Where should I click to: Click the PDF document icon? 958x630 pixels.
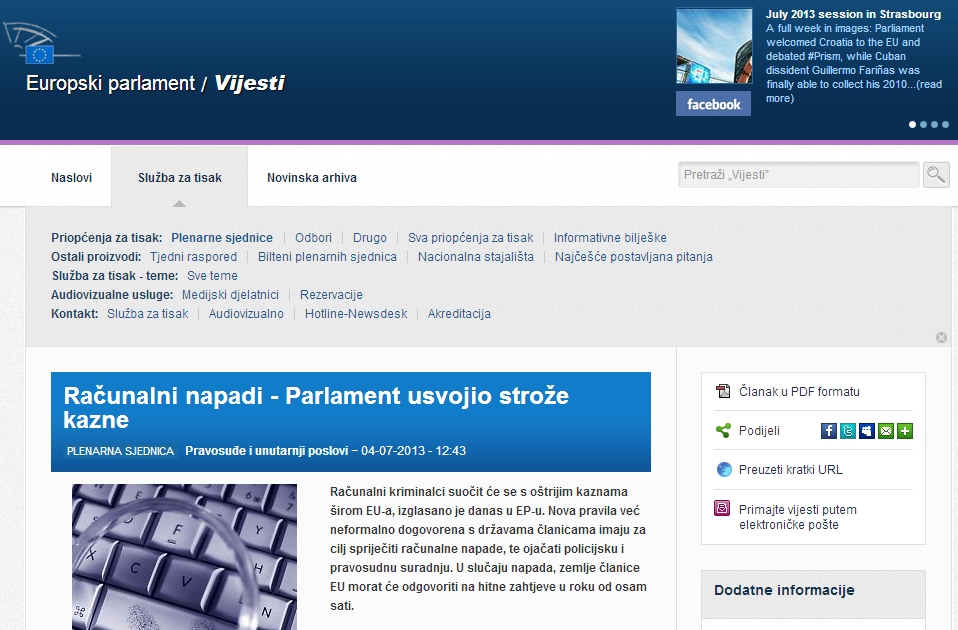(x=724, y=392)
